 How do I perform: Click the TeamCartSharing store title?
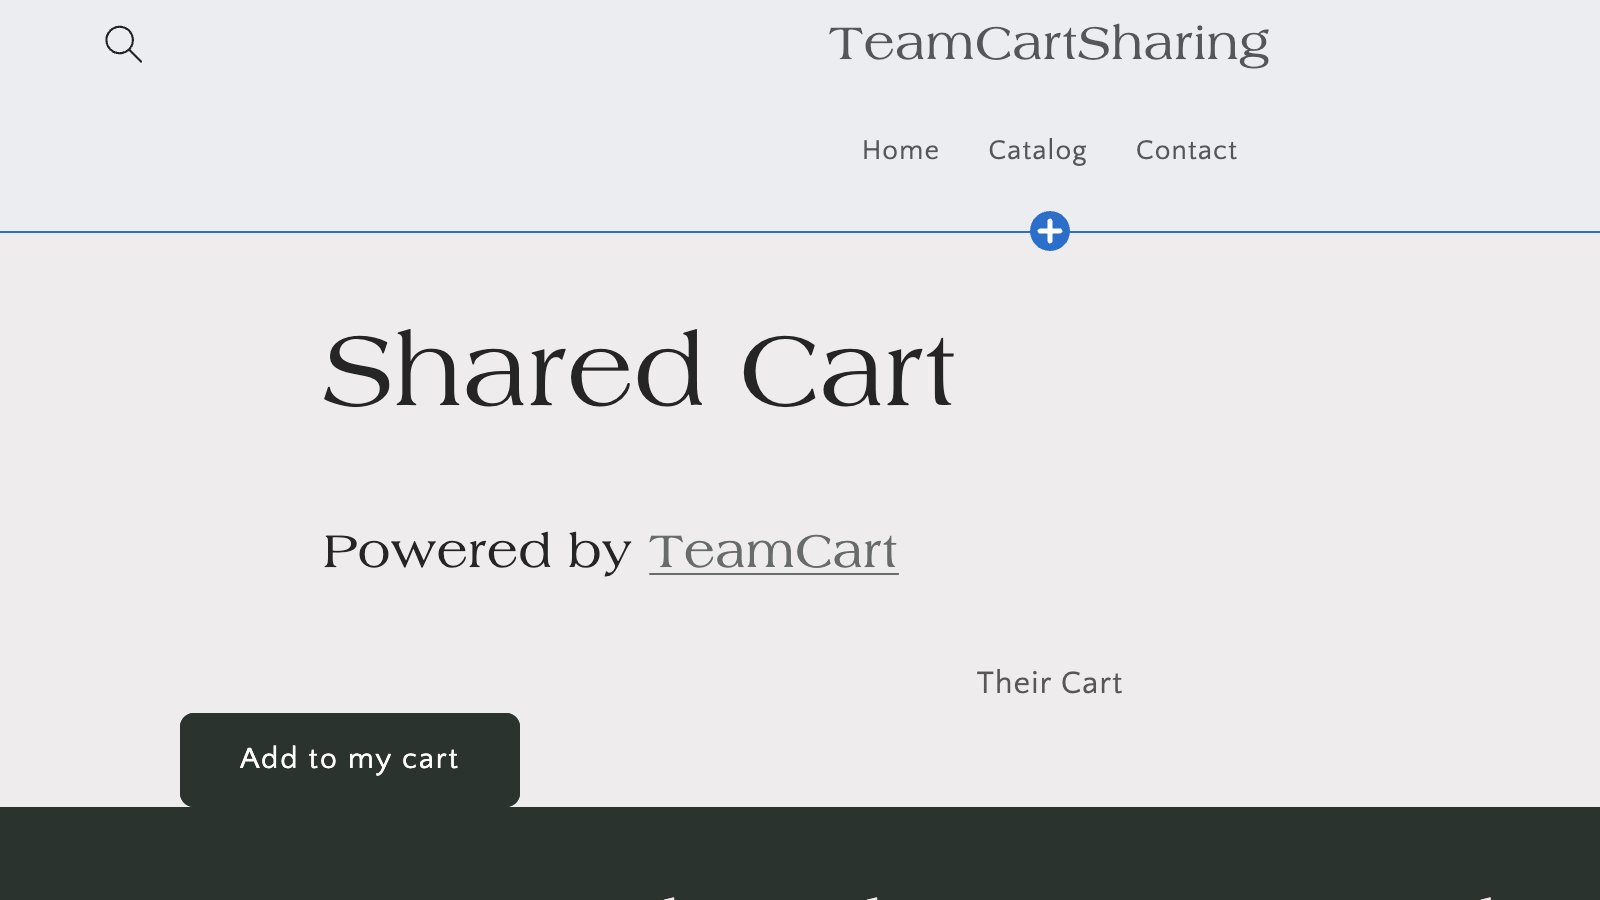(x=1049, y=44)
